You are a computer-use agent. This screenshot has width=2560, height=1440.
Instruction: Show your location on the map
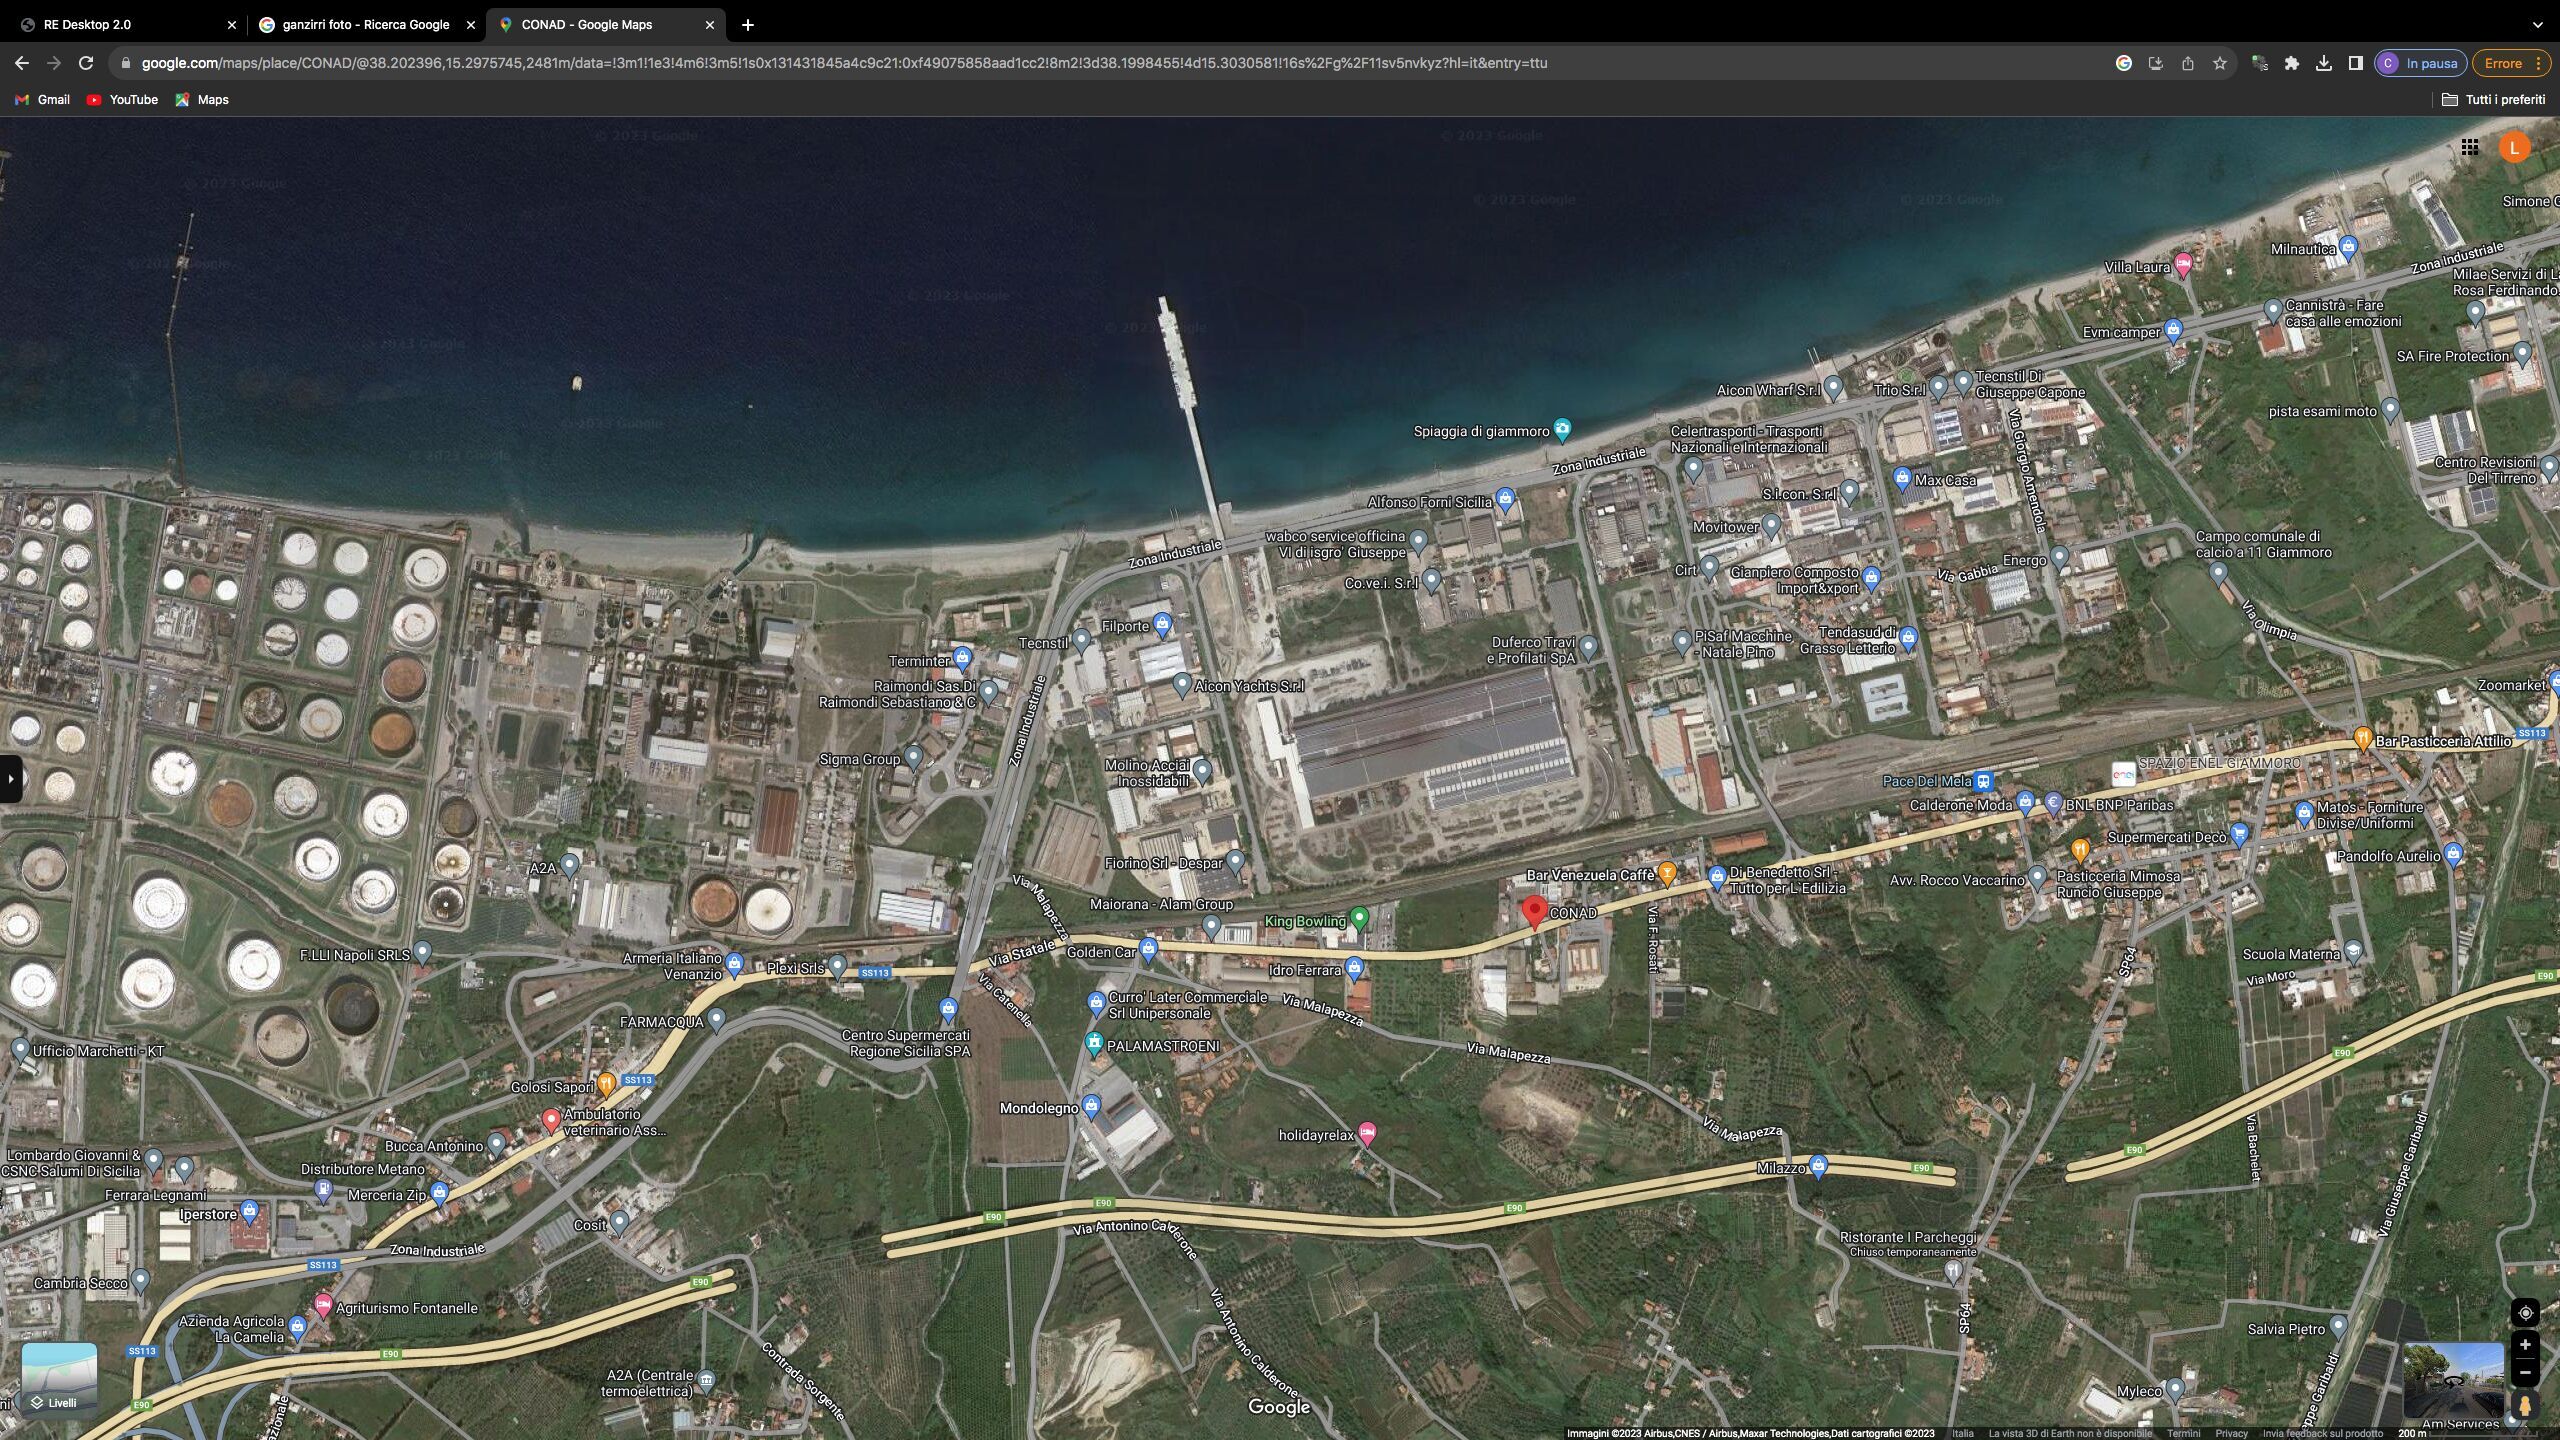tap(2524, 1313)
